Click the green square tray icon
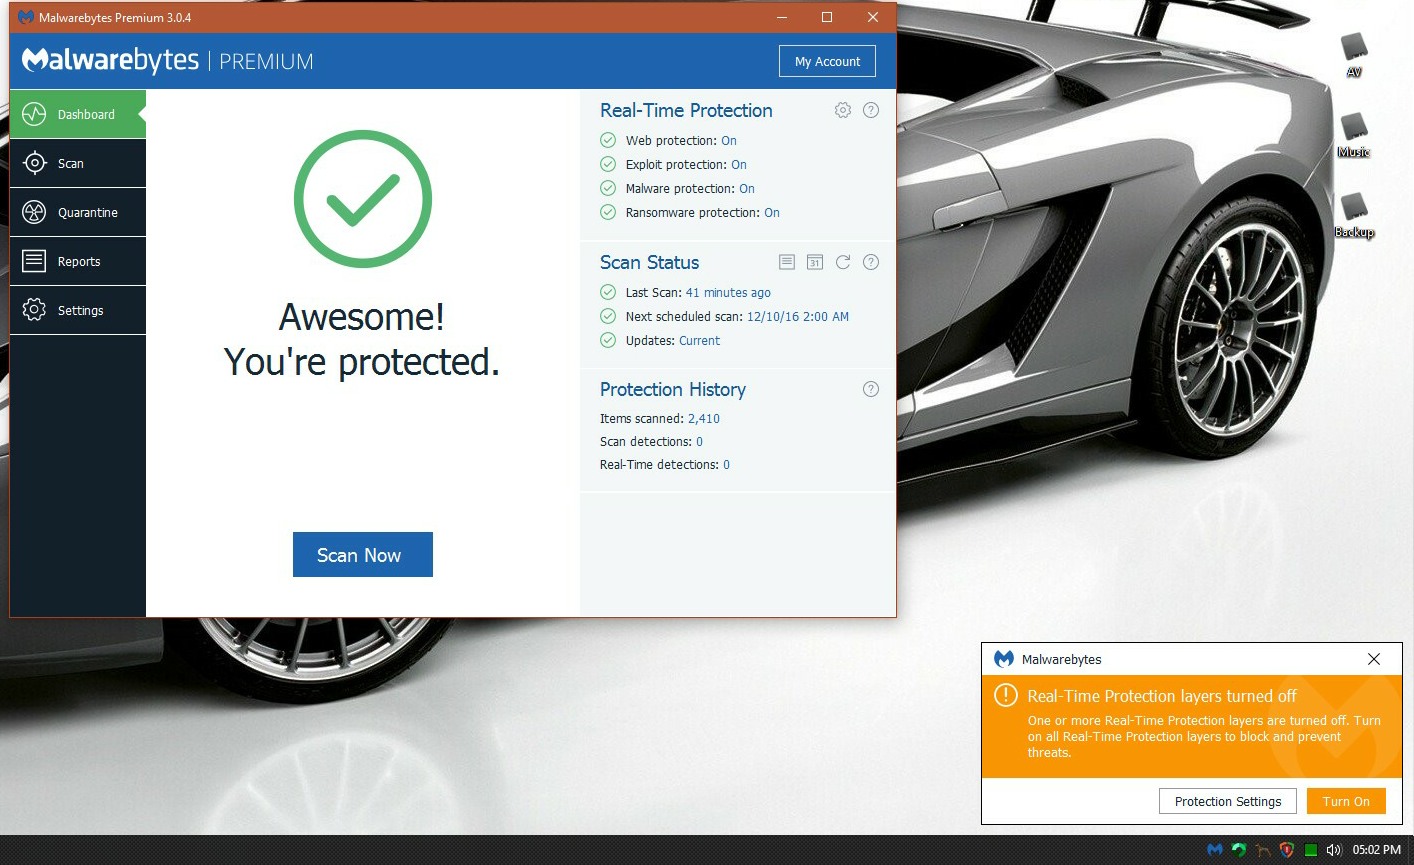Screen dimensions: 1414x865 point(1310,850)
